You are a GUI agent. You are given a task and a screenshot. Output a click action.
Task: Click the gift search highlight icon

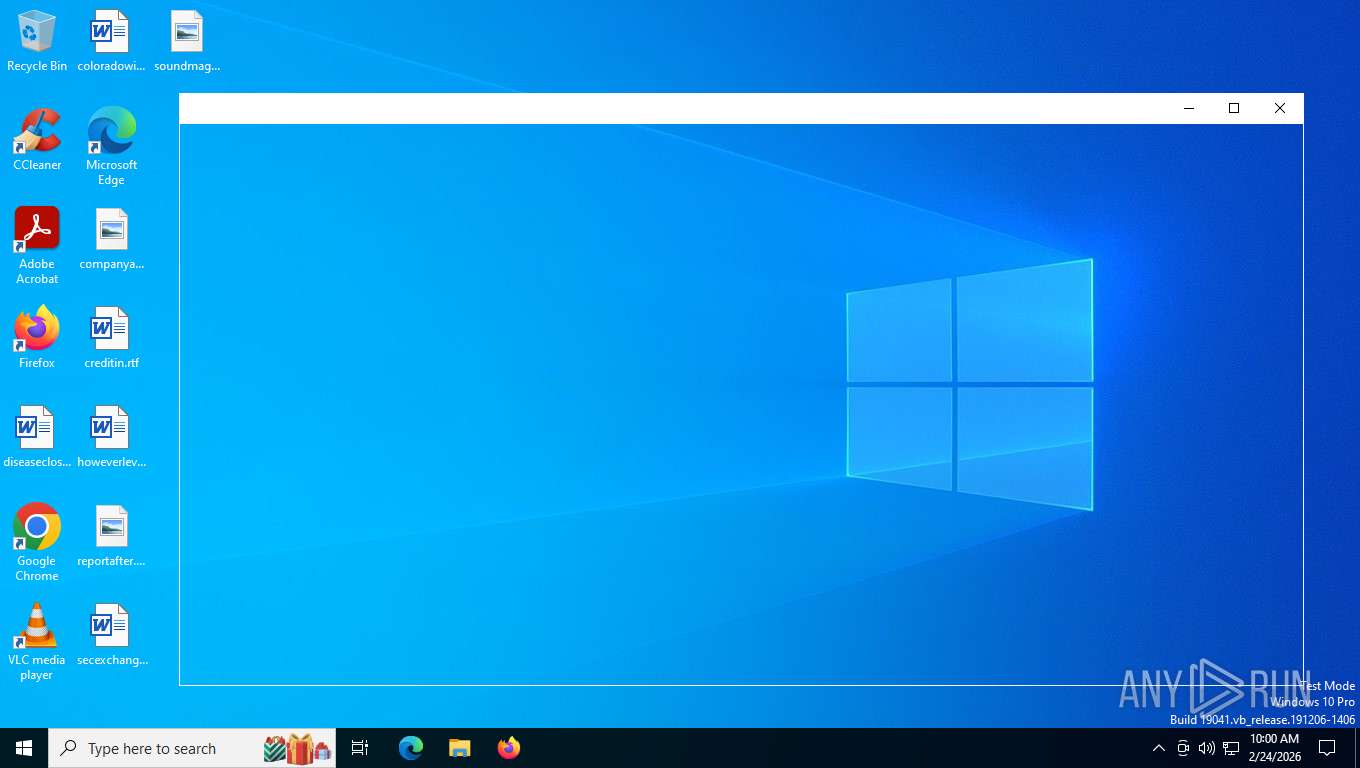point(297,748)
